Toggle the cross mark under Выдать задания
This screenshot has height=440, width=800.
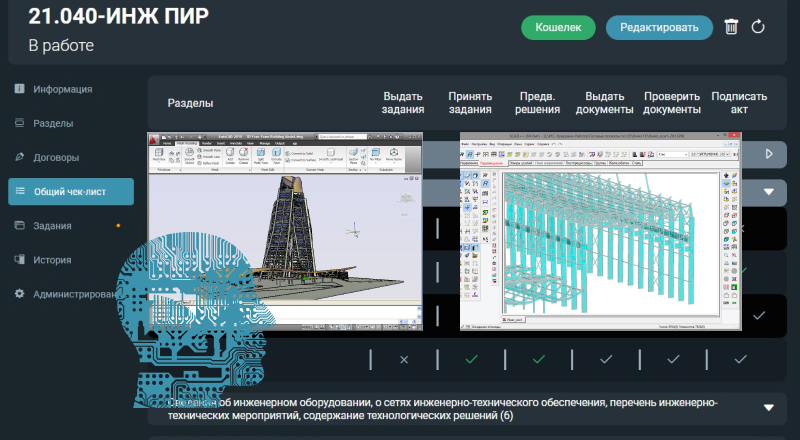[x=404, y=359]
